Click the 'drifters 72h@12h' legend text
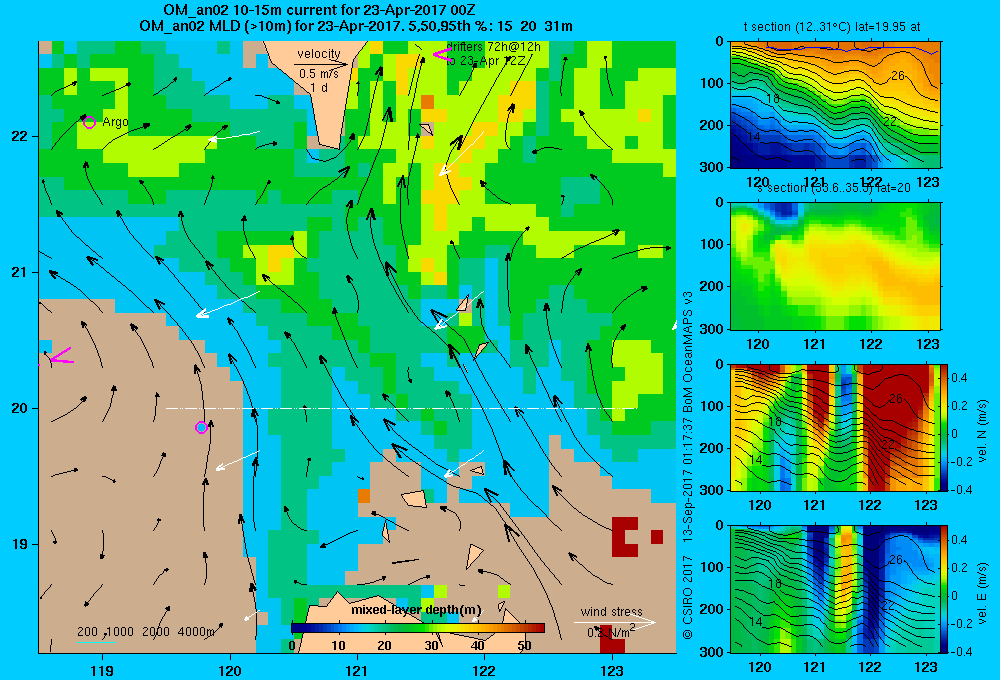The image size is (1000, 680). pyautogui.click(x=493, y=47)
